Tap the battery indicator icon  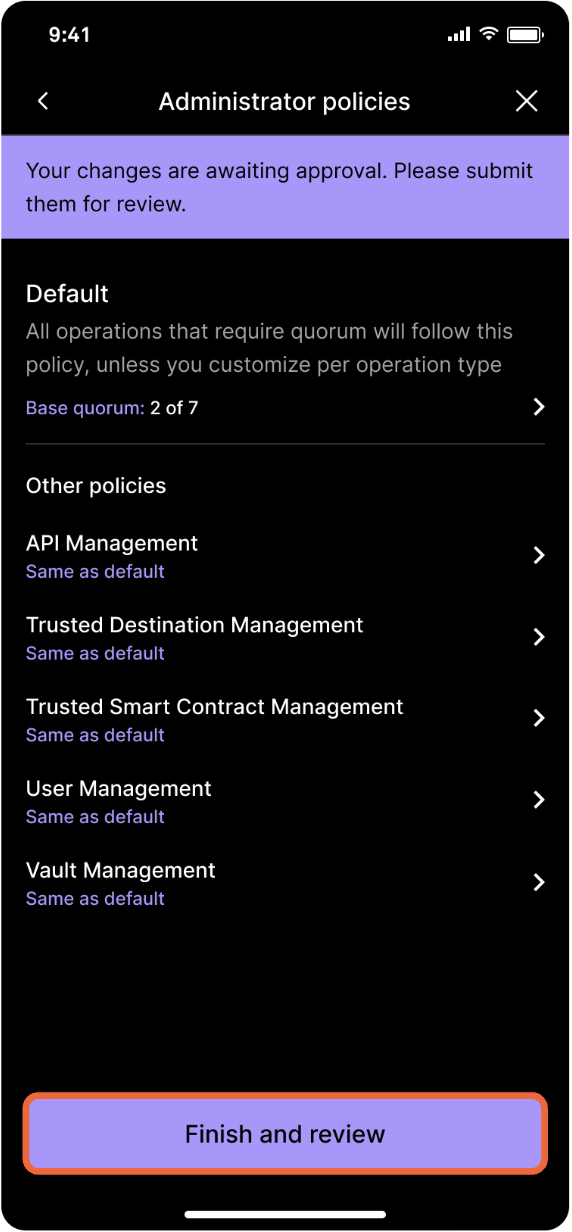pos(525,34)
